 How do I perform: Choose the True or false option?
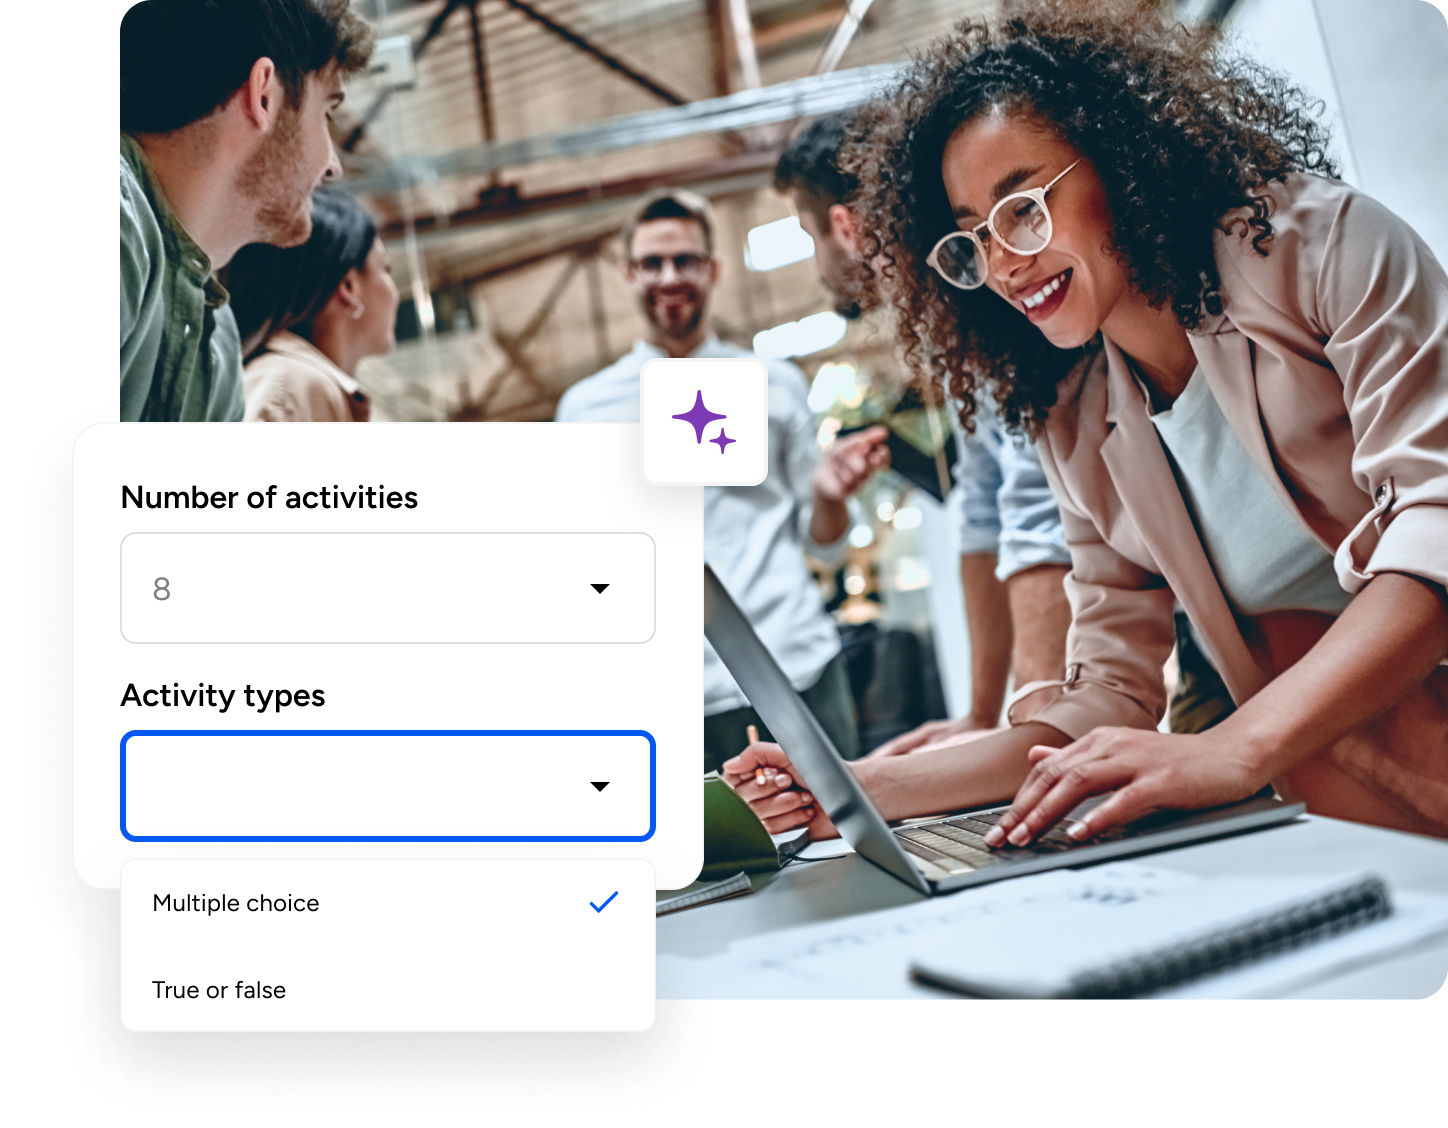coord(388,990)
